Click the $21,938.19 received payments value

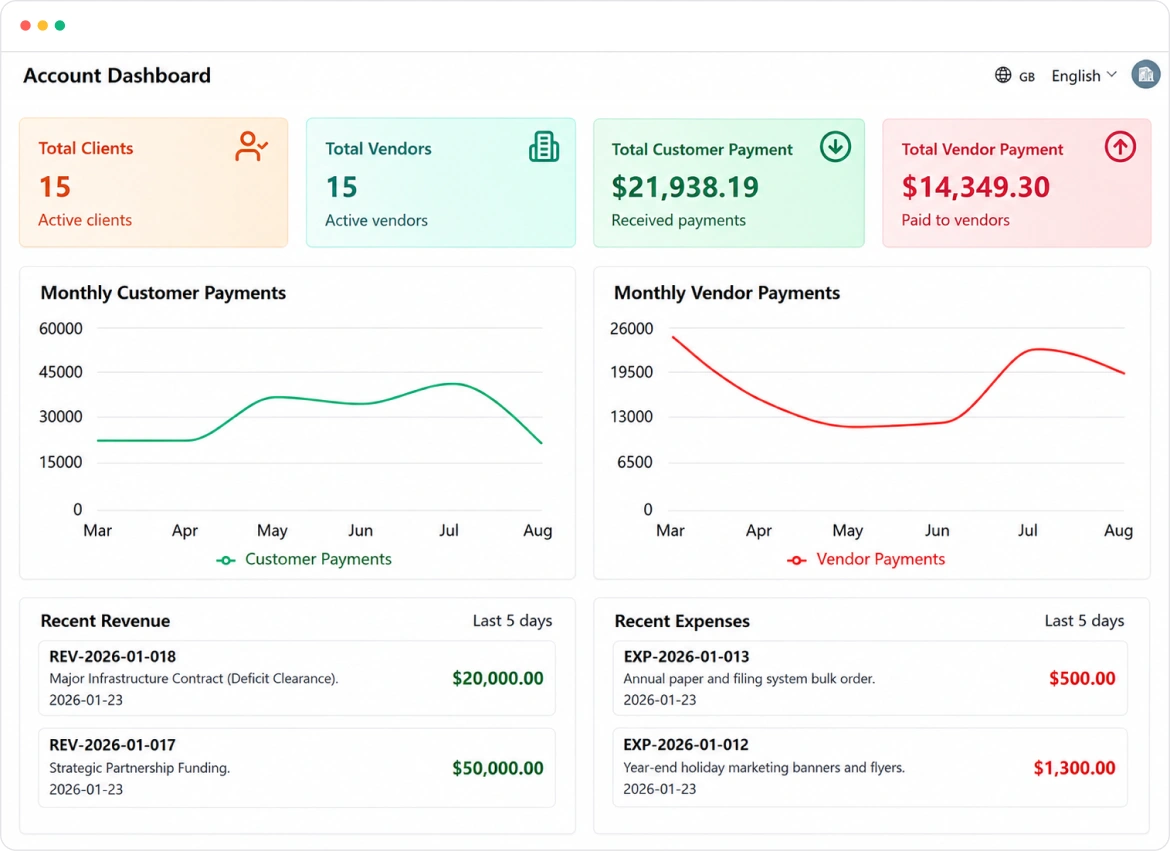[x=685, y=187]
